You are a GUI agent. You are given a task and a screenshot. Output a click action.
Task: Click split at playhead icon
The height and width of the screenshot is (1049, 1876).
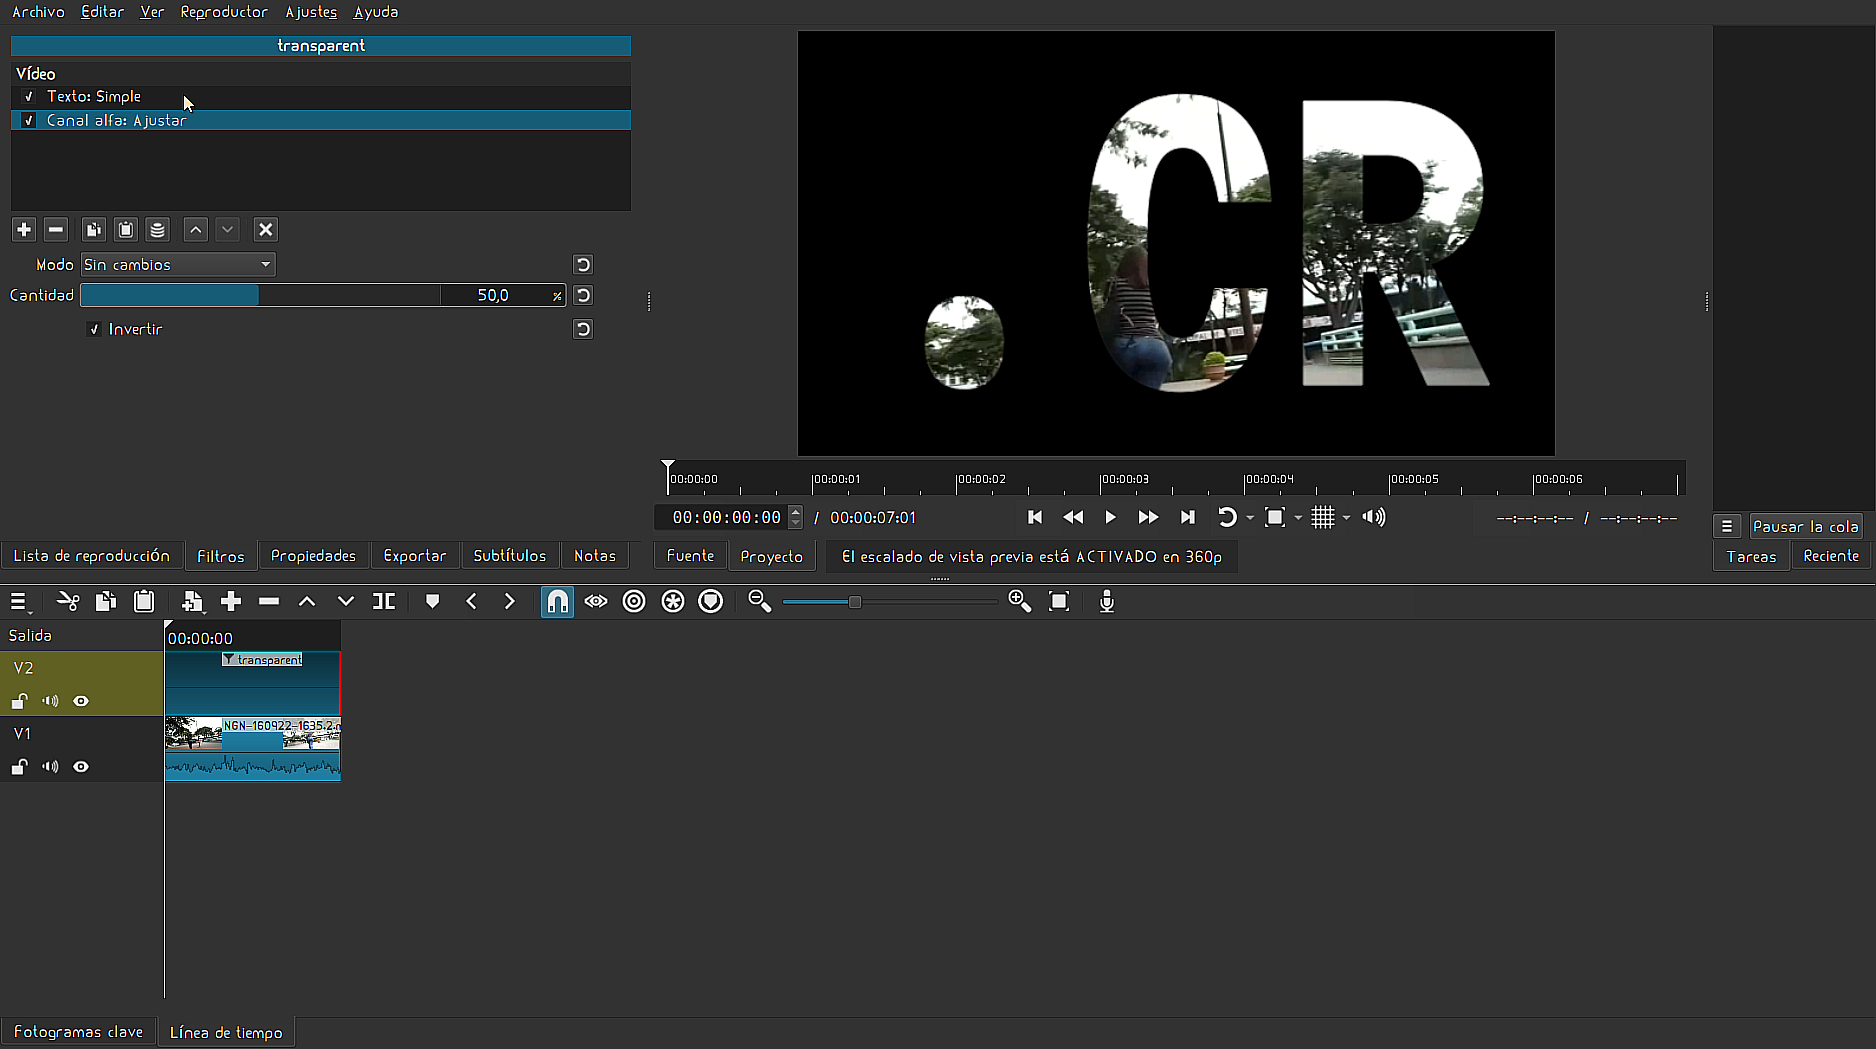point(384,602)
